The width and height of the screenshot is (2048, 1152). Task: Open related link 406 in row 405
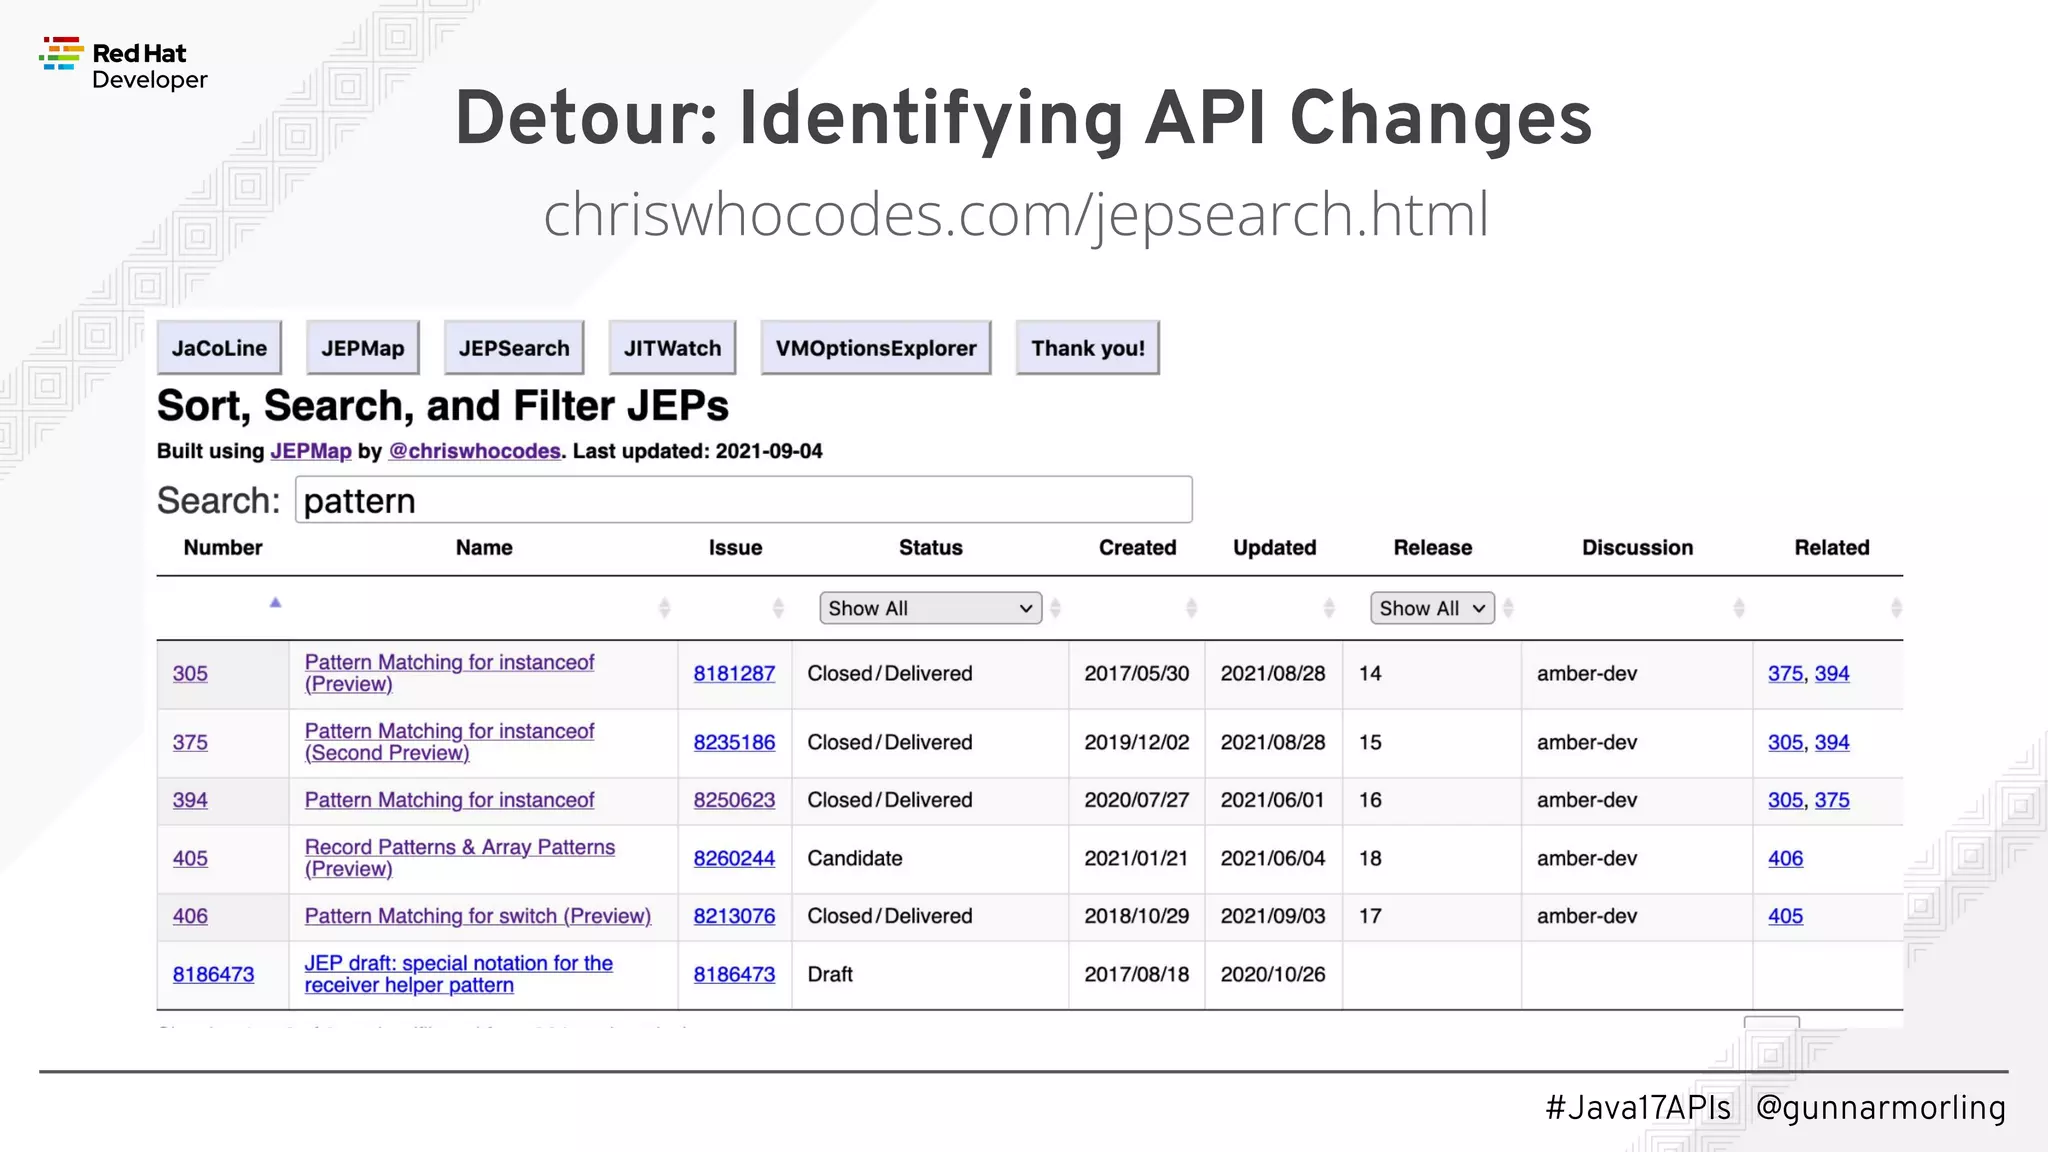pyautogui.click(x=1785, y=859)
